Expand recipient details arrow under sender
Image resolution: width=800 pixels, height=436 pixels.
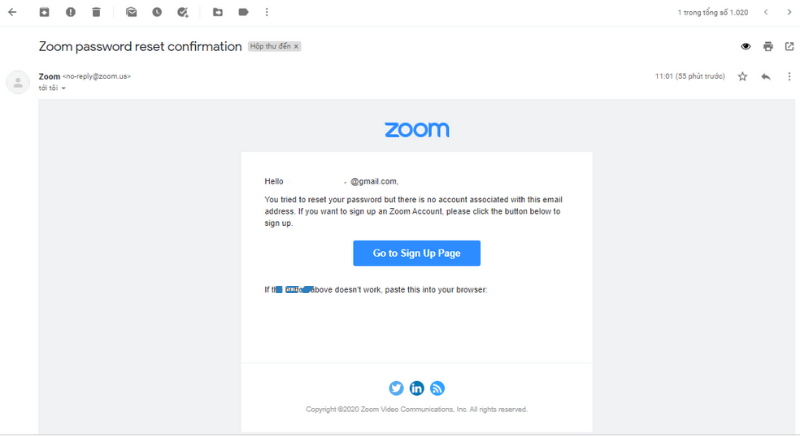tap(64, 88)
